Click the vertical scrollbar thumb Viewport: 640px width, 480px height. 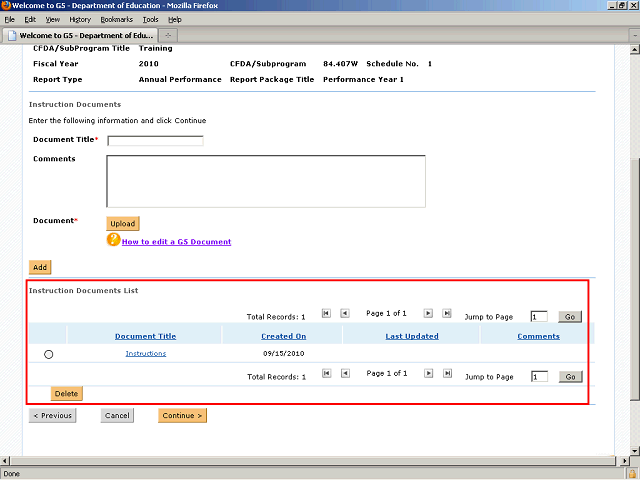[635, 278]
